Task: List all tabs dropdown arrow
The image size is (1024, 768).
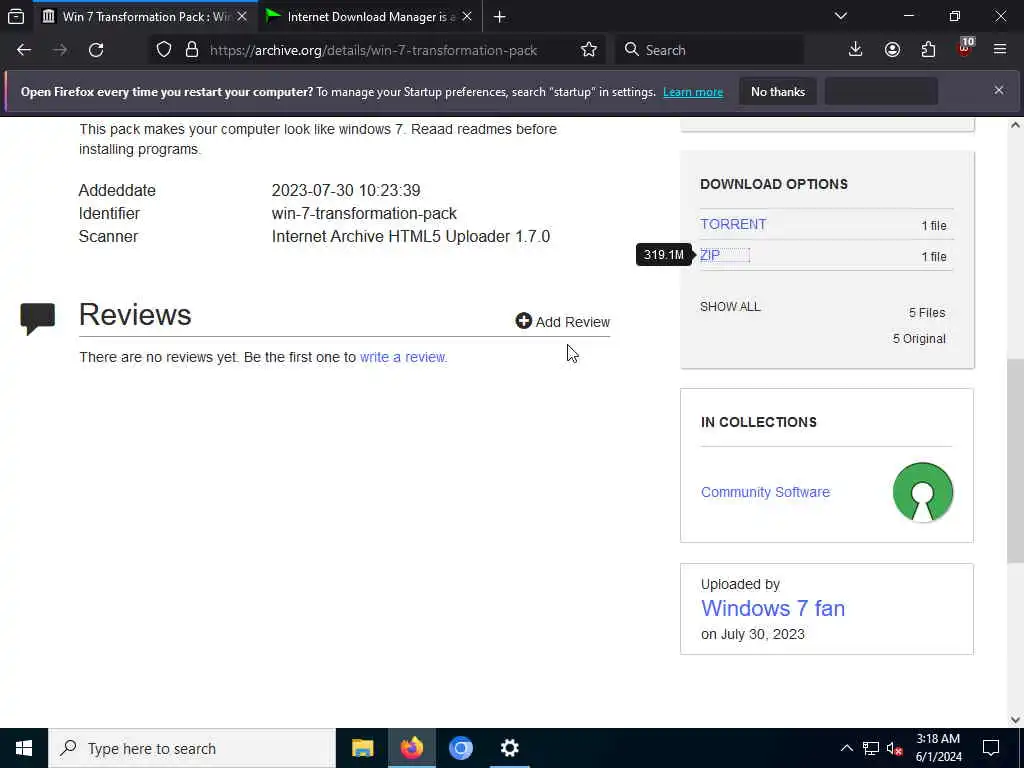Action: [840, 16]
